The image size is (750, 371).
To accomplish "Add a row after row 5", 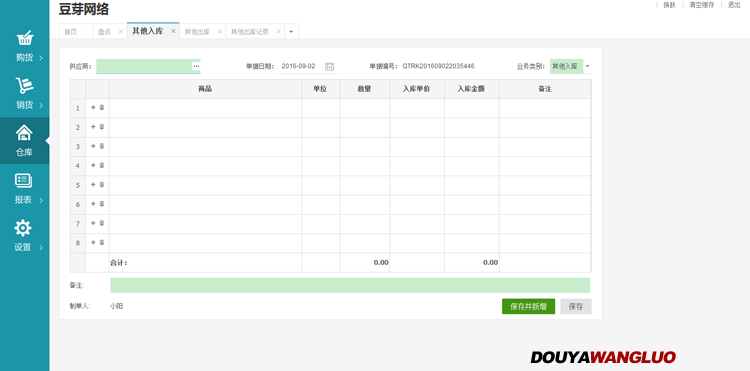I will pyautogui.click(x=93, y=185).
